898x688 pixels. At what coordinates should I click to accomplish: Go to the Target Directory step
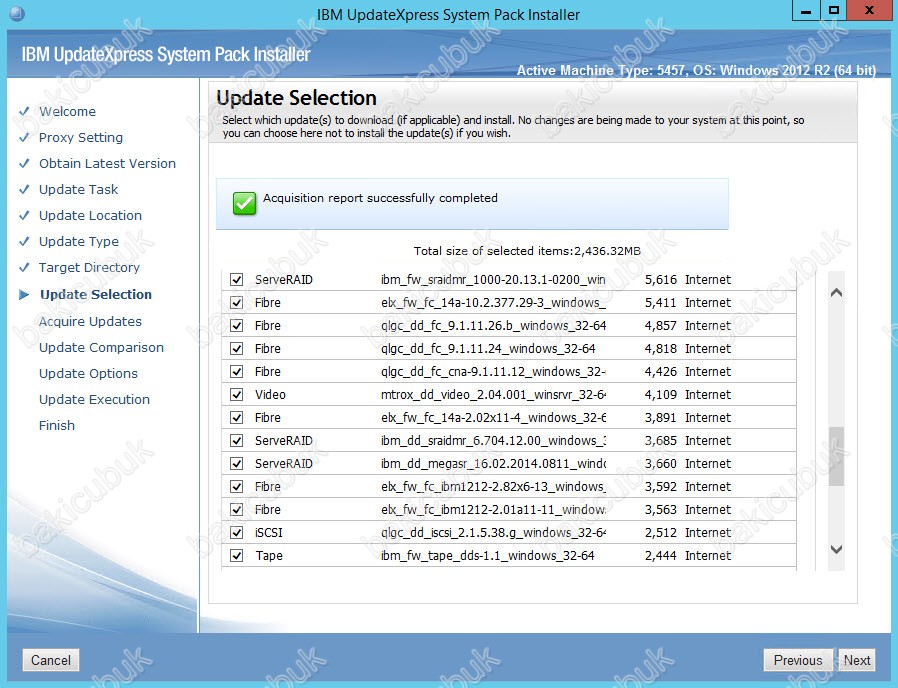(x=89, y=268)
